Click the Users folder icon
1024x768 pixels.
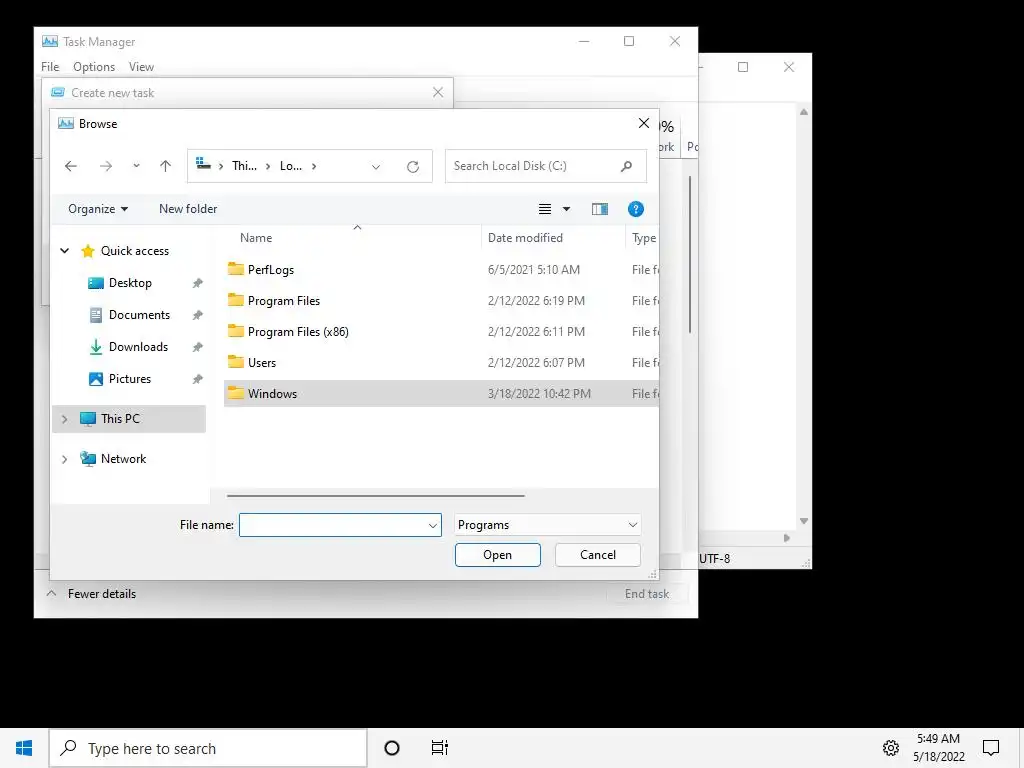[x=236, y=362]
